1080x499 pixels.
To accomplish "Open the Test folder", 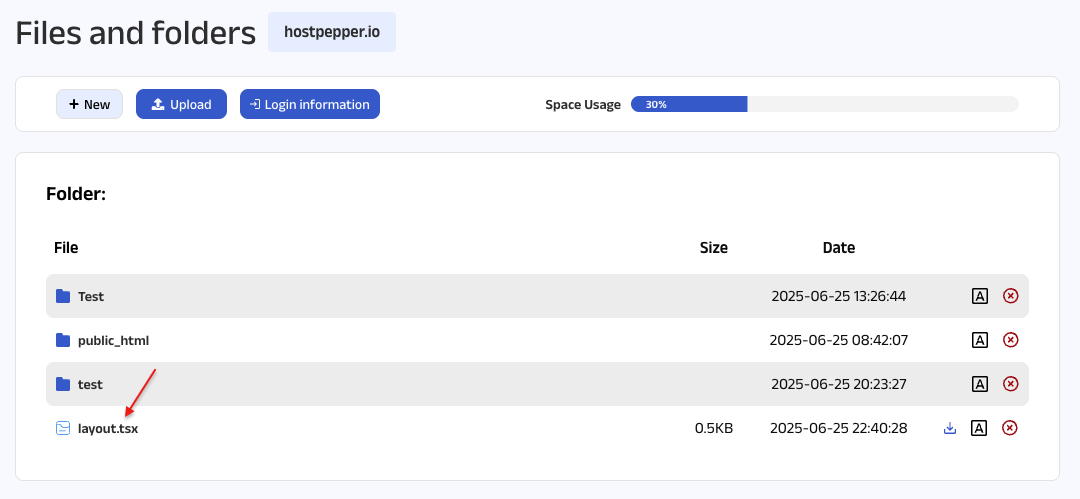I will pyautogui.click(x=91, y=296).
